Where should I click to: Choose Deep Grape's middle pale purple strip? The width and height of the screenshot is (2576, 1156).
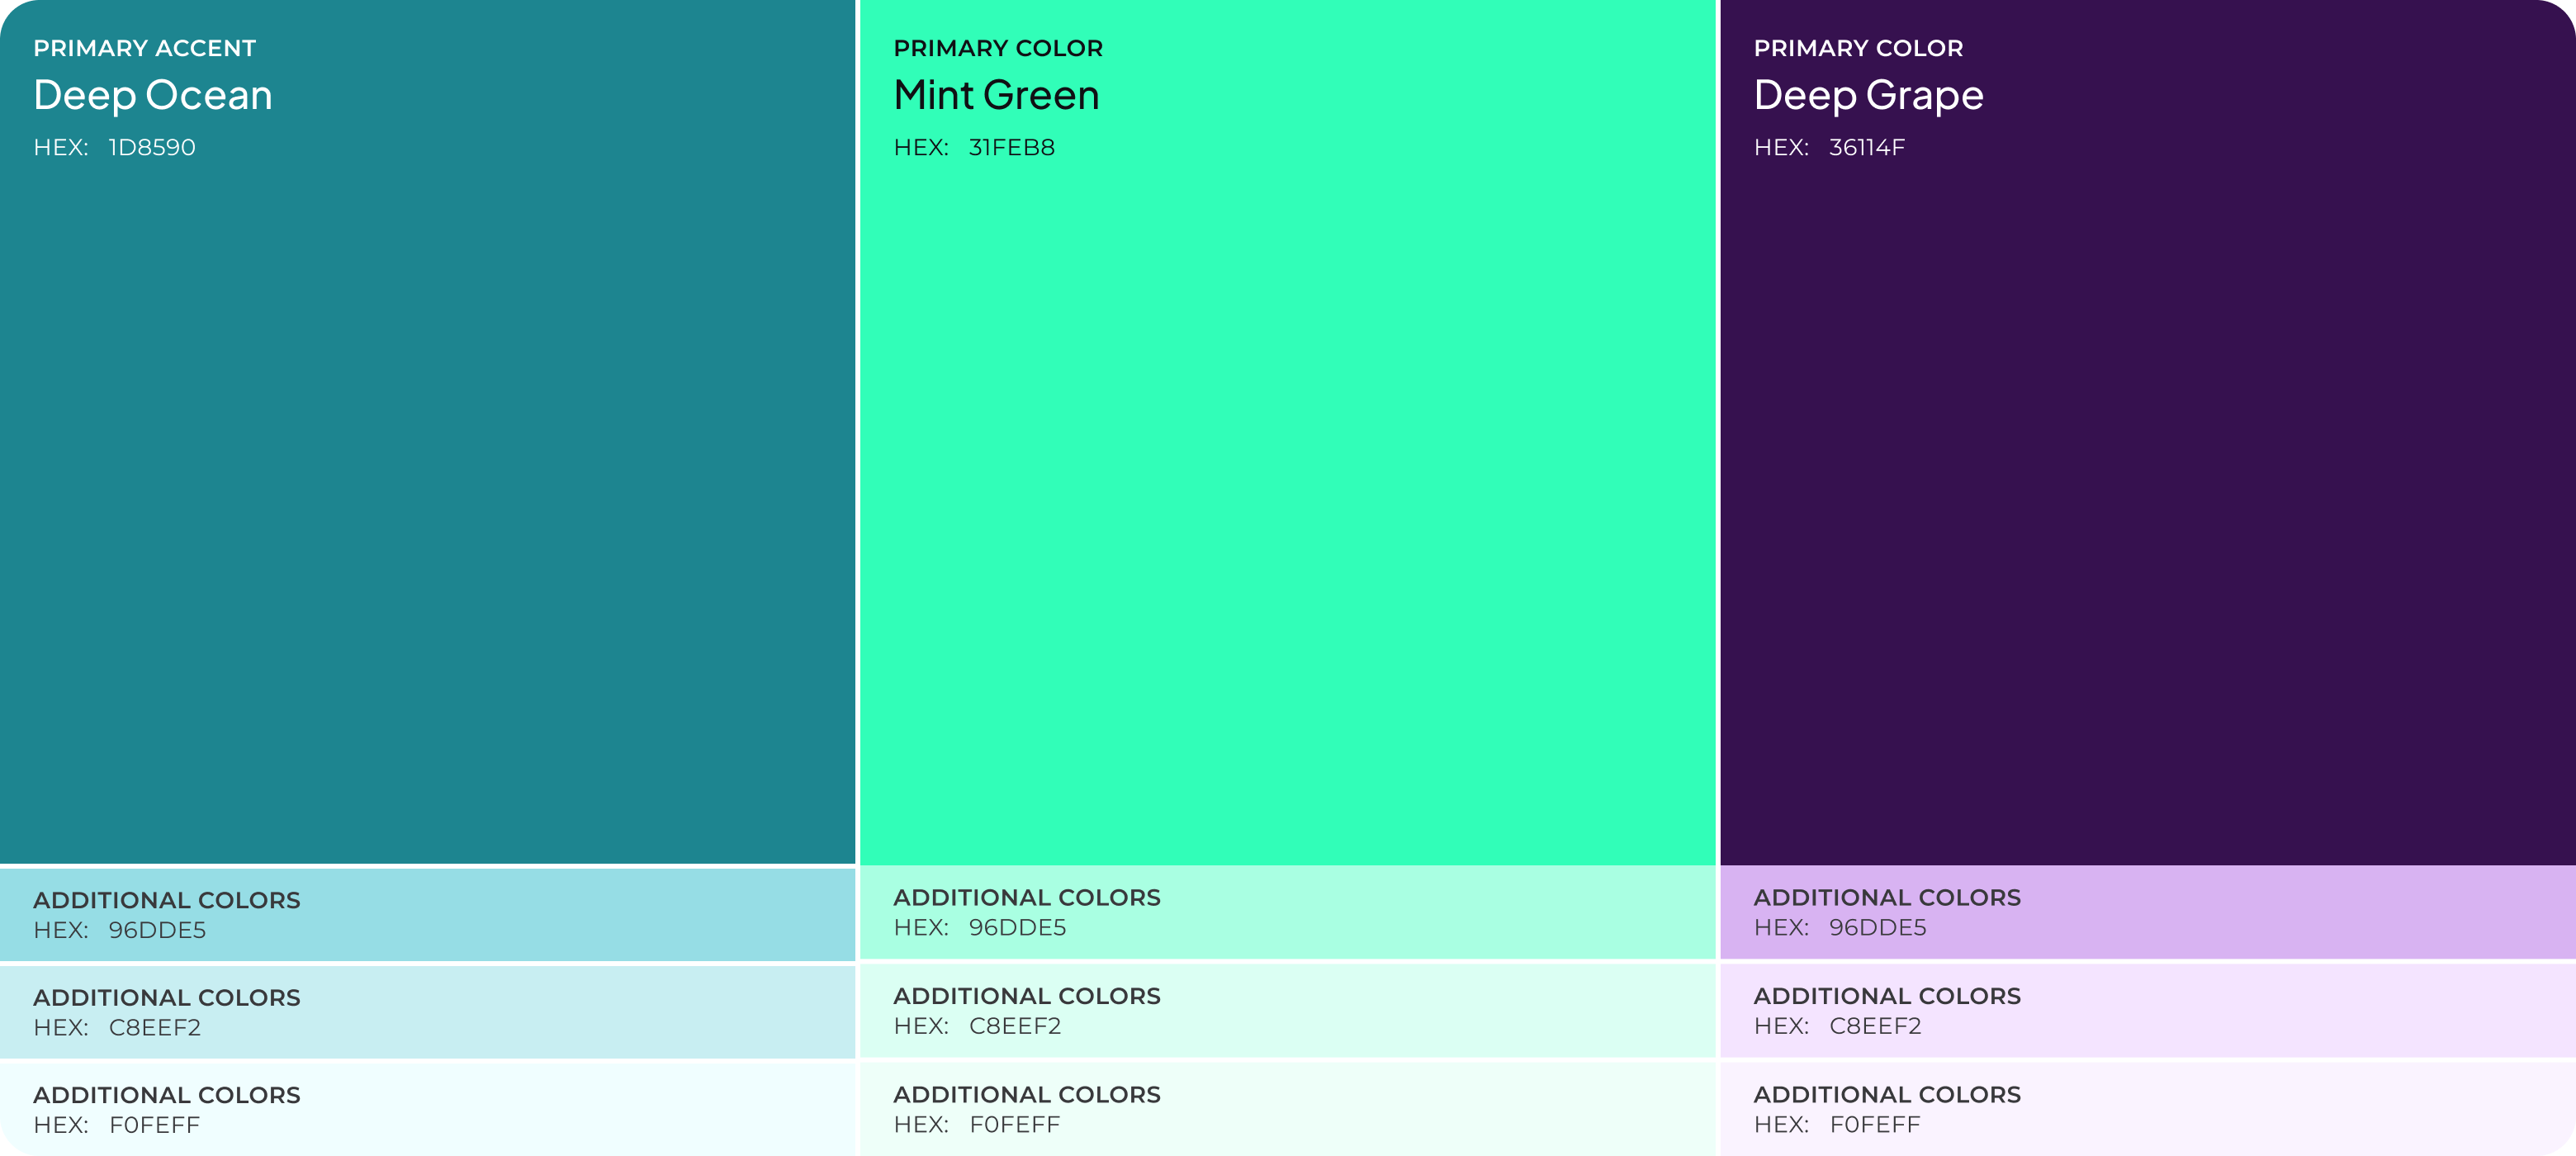point(2147,1010)
